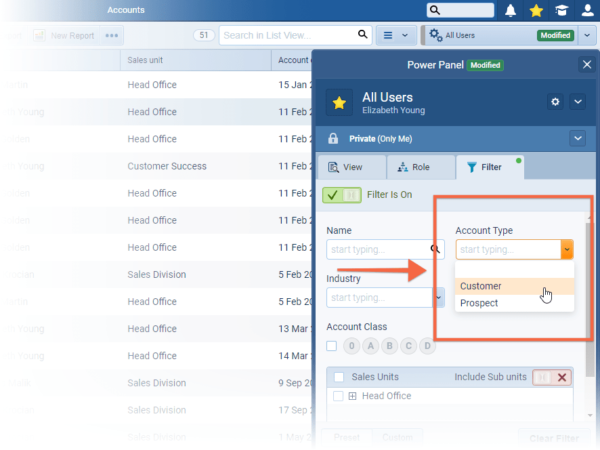The width and height of the screenshot is (600, 450).
Task: Click the Power Panel gear settings icon
Action: pos(555,102)
